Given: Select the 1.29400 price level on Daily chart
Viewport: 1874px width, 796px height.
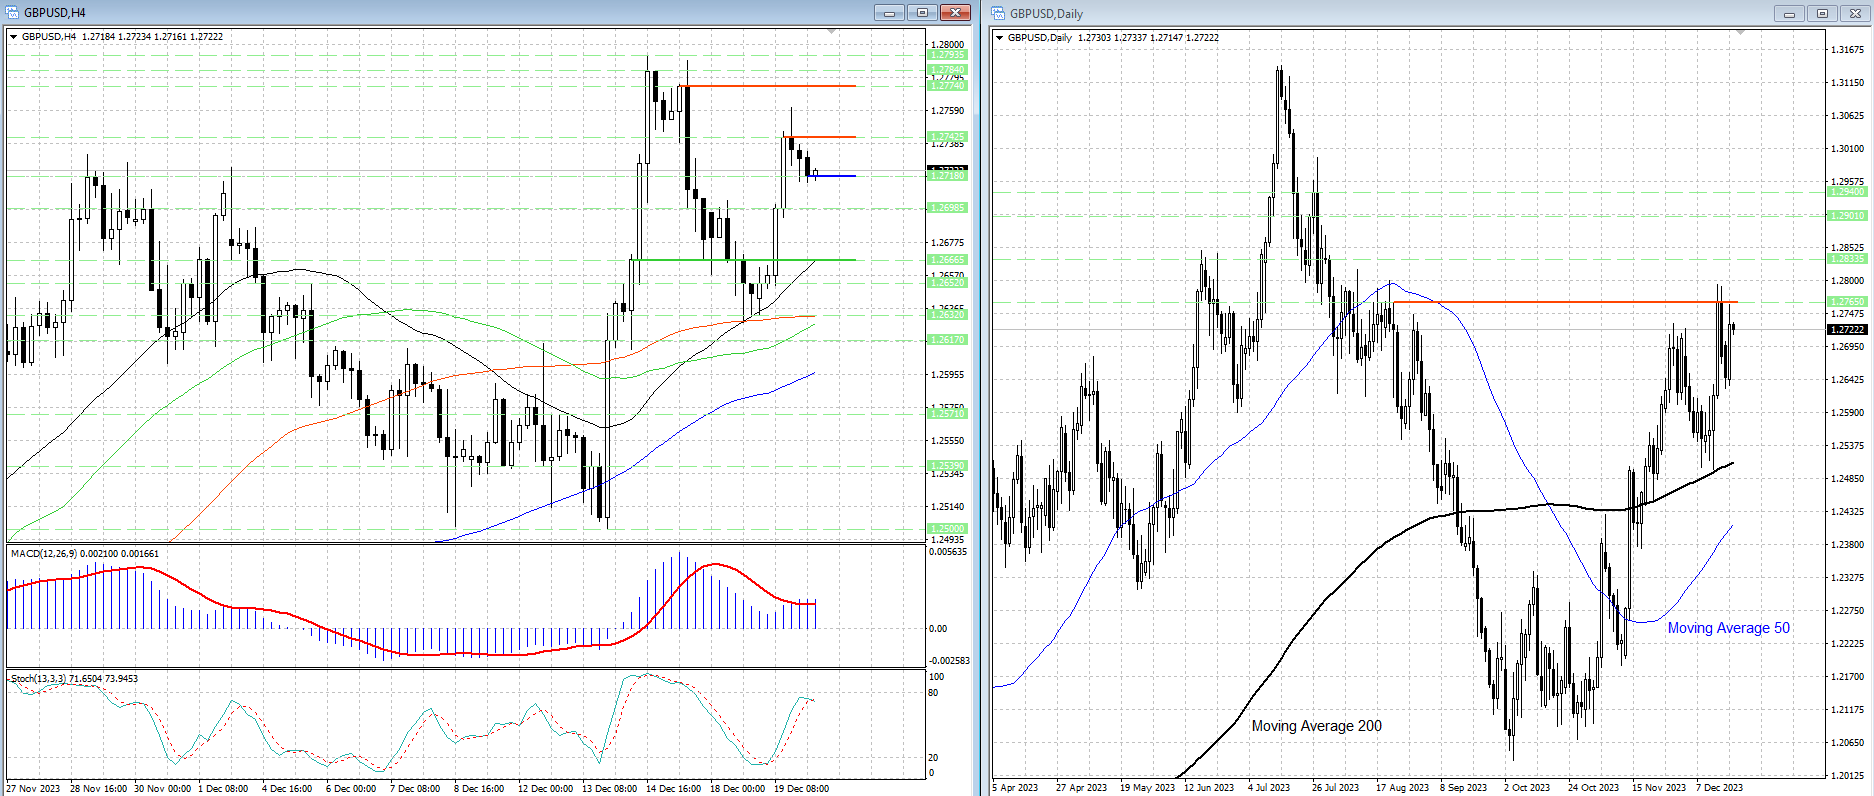Looking at the screenshot, I should click(1846, 192).
